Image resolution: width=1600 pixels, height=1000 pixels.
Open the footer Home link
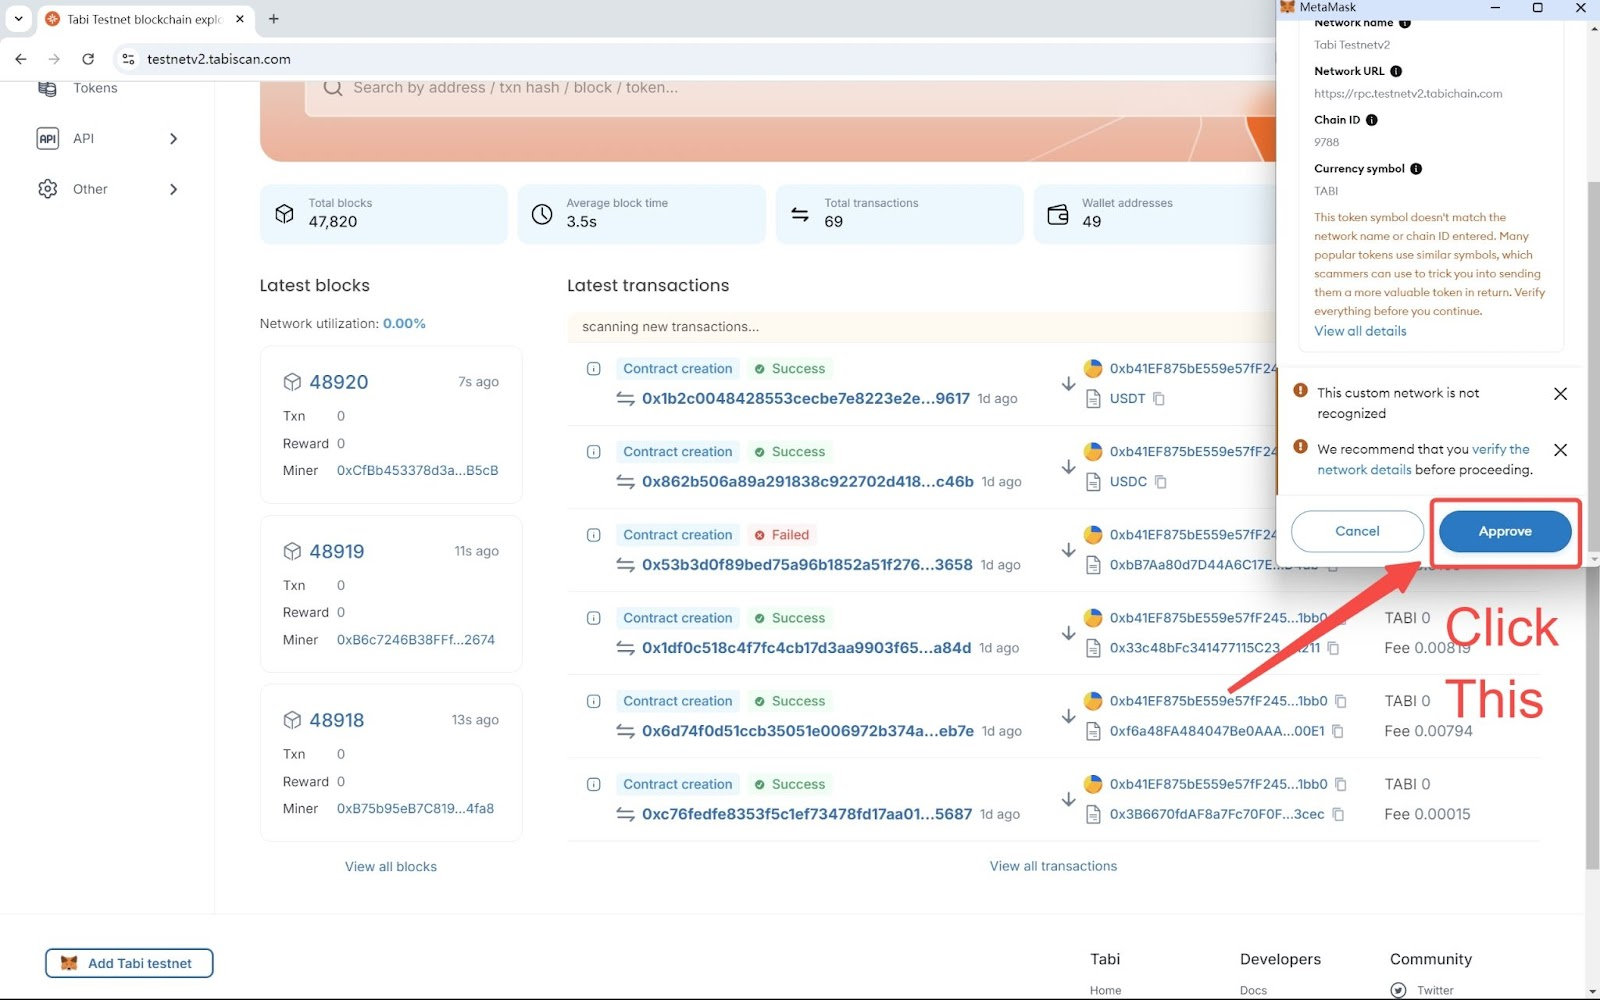tap(1105, 990)
